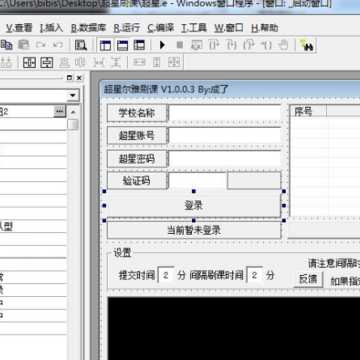The height and width of the screenshot is (360, 360).
Task: Open the I.插入 menu
Action: coord(51,28)
